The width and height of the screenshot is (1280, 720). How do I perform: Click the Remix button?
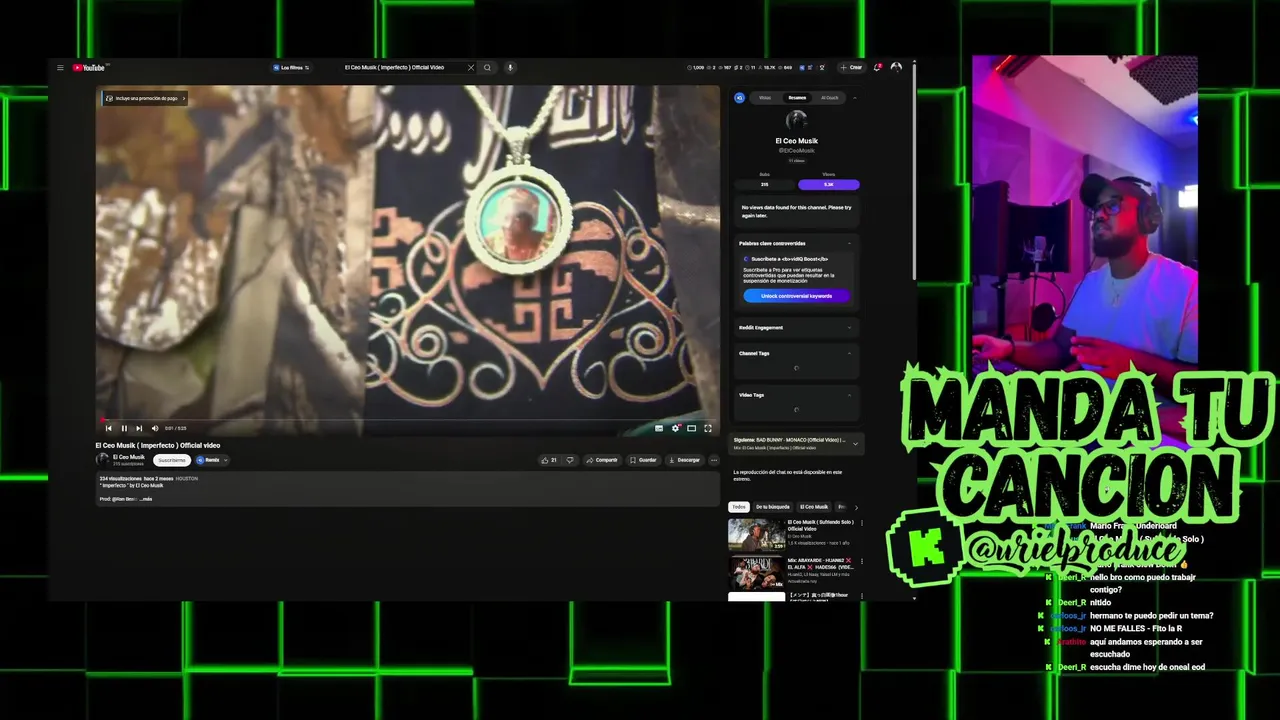[x=209, y=460]
